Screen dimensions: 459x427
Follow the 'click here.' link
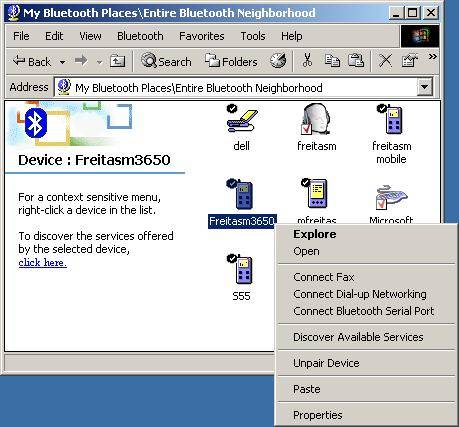[43, 263]
